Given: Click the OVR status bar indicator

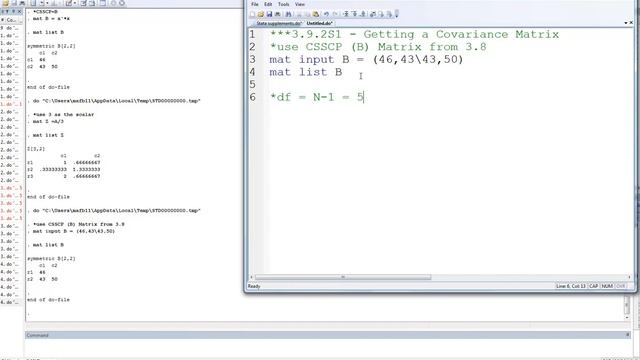Looking at the screenshot, I should (620, 286).
